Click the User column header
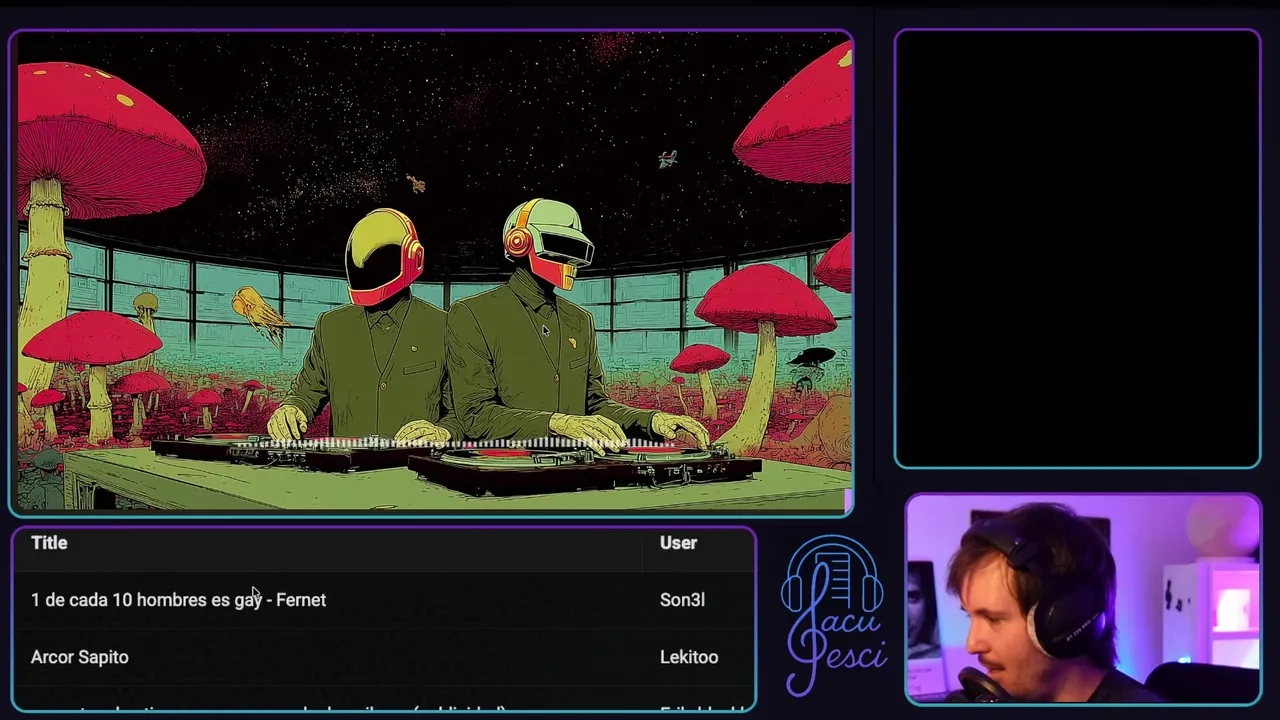This screenshot has width=1280, height=720. tap(678, 542)
